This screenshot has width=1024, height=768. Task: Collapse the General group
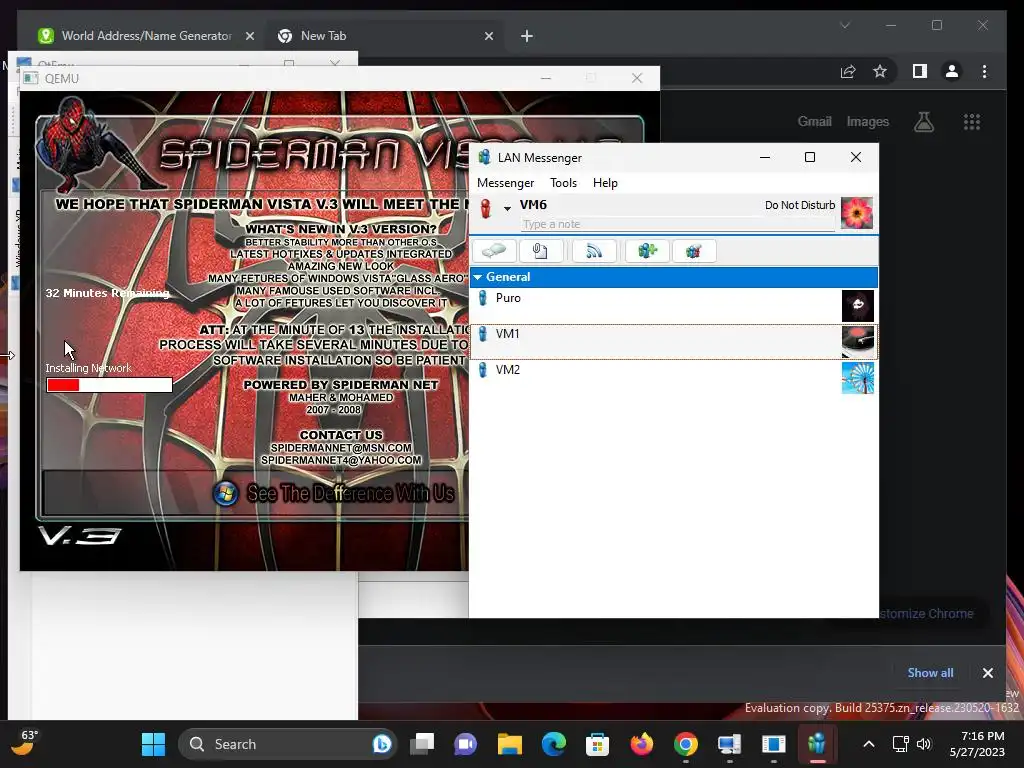(478, 277)
